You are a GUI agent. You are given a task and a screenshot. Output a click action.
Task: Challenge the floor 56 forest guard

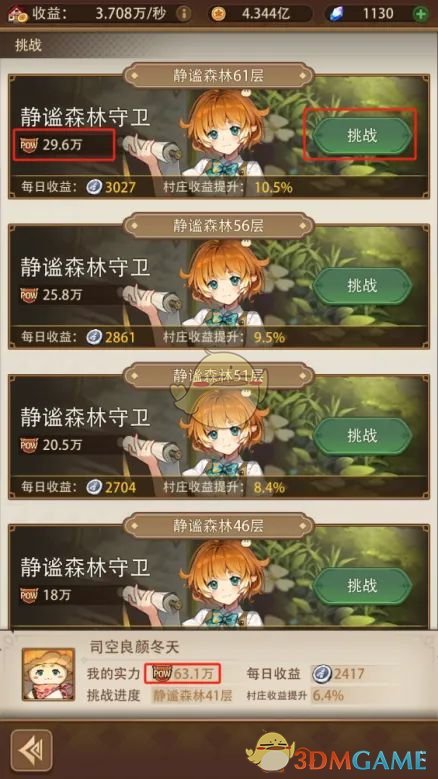pos(363,286)
